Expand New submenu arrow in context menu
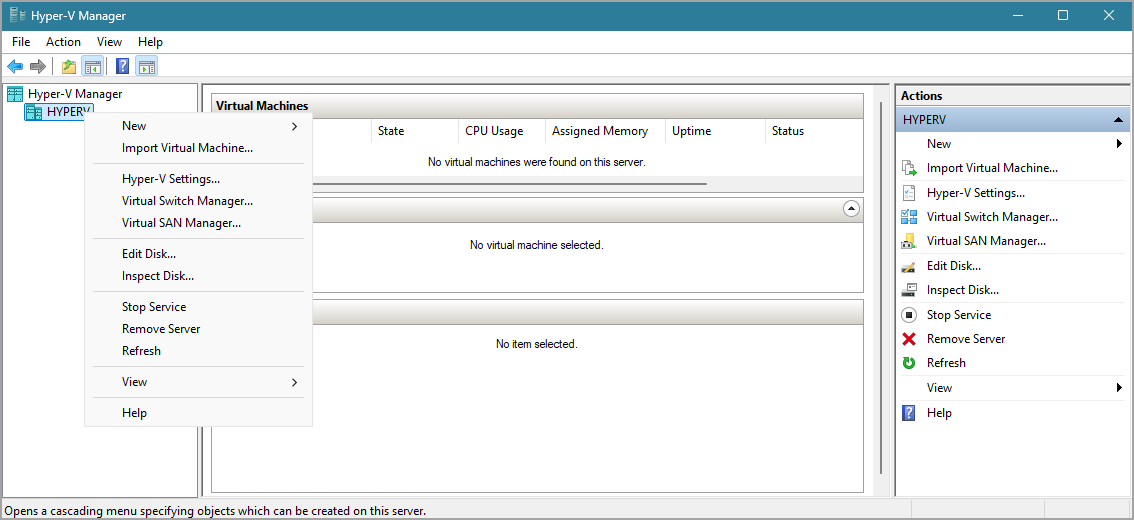 [294, 127]
